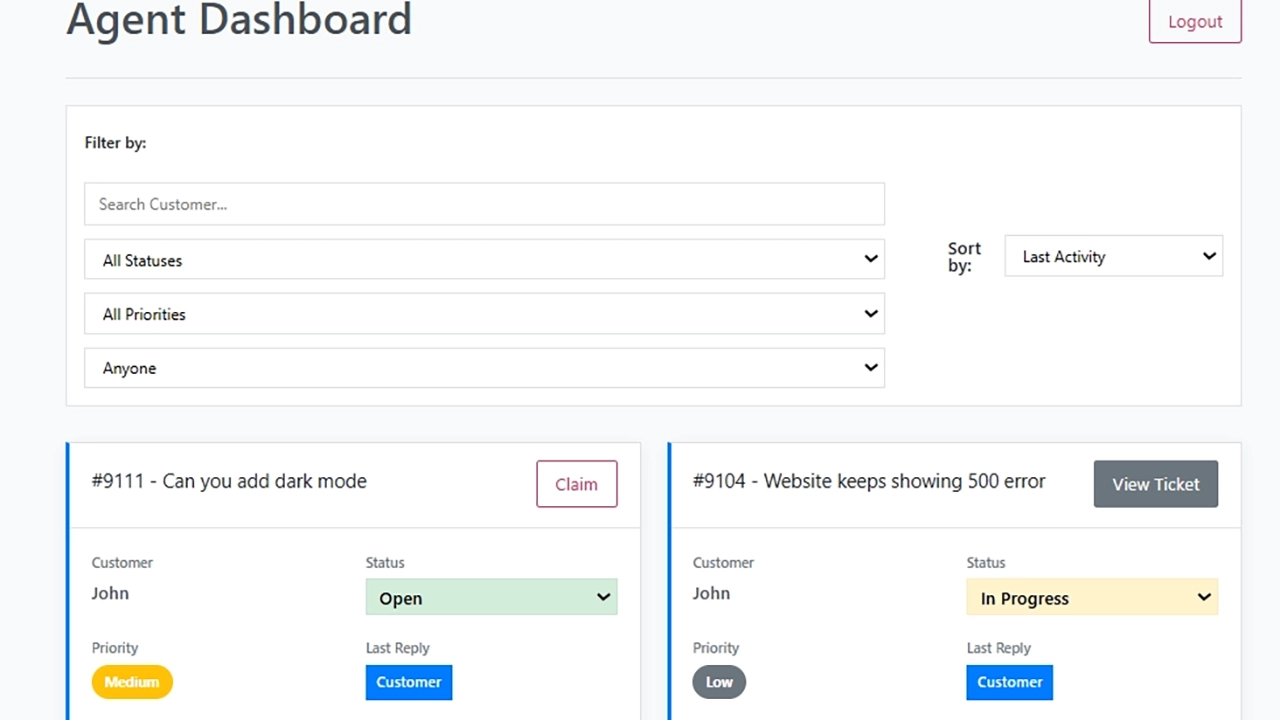Screen dimensions: 1280x720
Task: Change the Open status dropdown on ticket #9111
Action: [x=491, y=598]
